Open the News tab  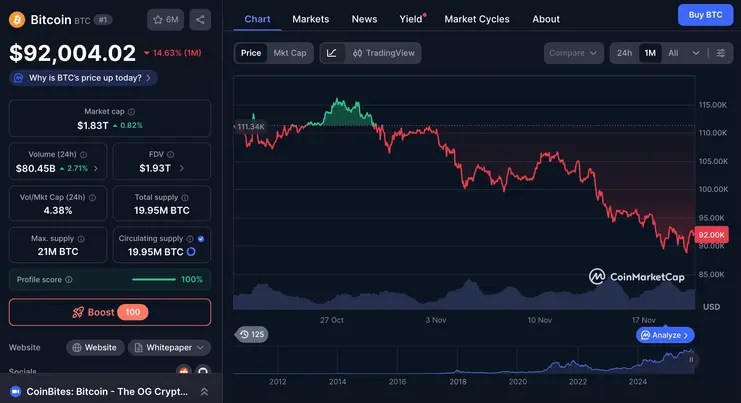pos(364,19)
